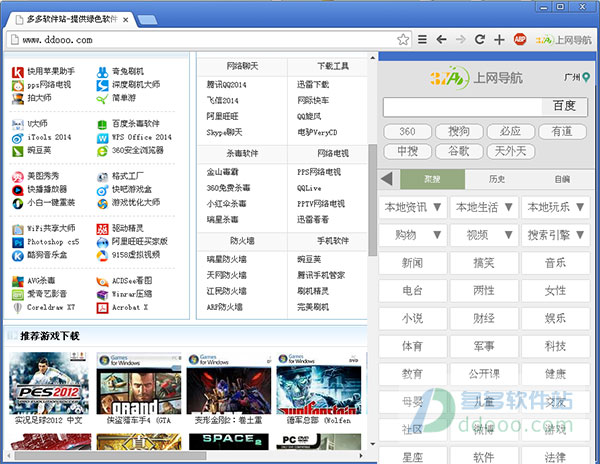Image resolution: width=600 pixels, height=464 pixels.
Task: Open the 变形金刚 game cover thumbnail
Action: point(229,384)
